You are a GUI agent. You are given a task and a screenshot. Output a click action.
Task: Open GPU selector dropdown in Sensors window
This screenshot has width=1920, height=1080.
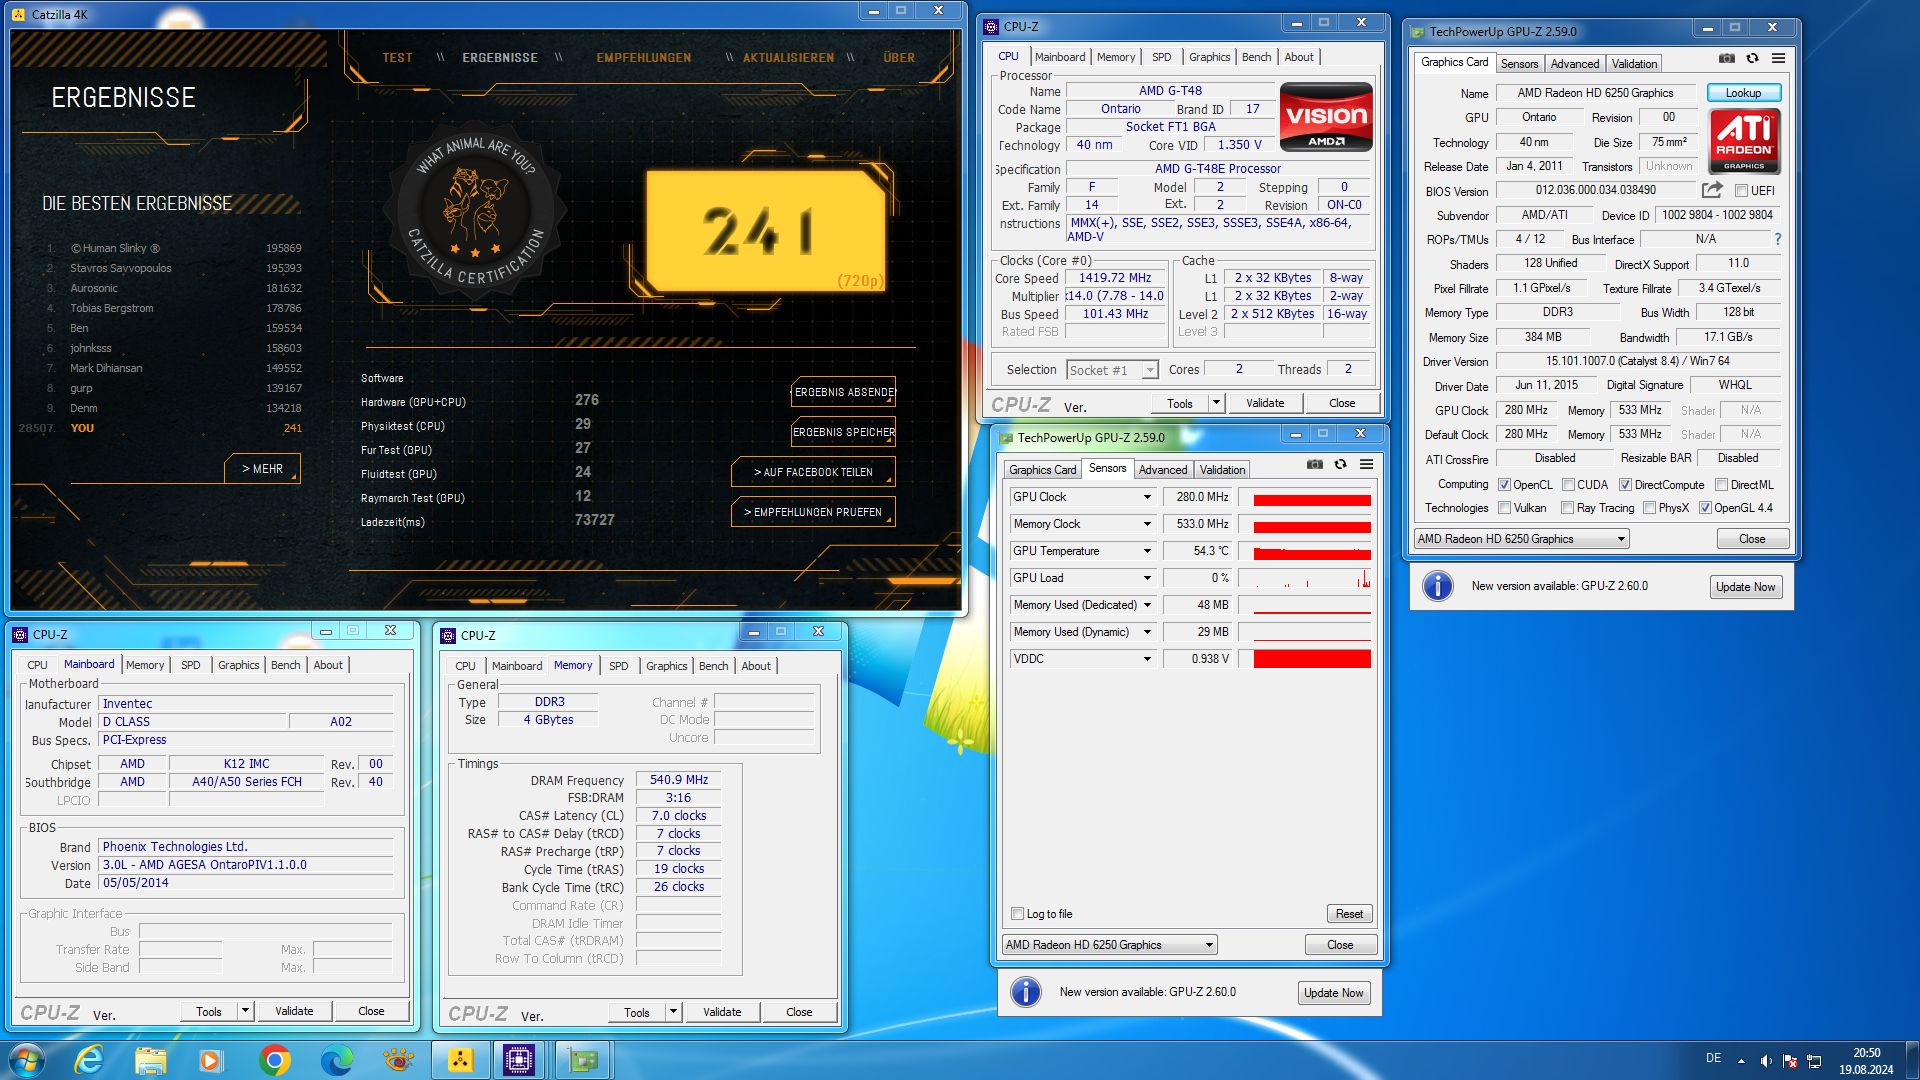[1109, 945]
